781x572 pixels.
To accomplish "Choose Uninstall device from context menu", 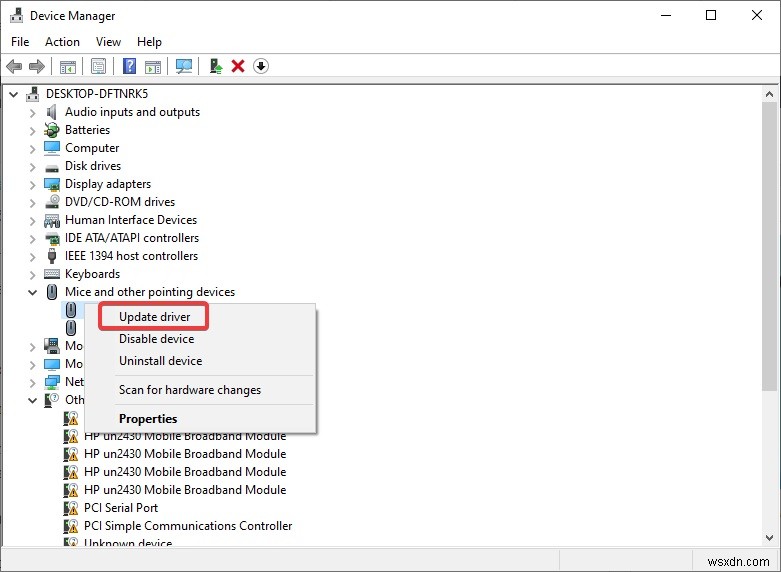I will click(x=160, y=361).
